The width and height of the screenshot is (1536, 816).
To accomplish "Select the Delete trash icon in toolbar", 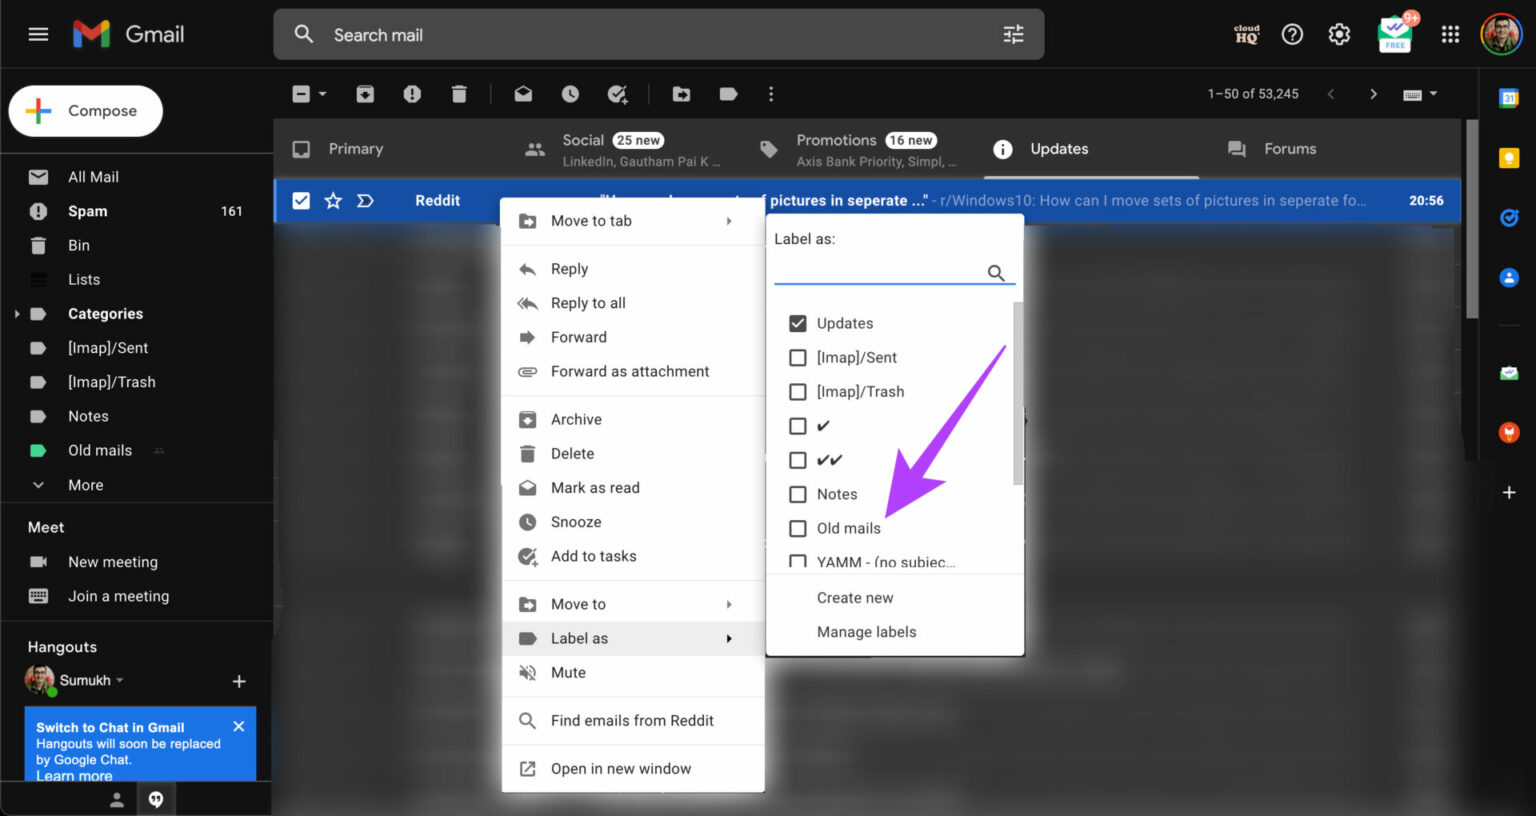I will [x=459, y=93].
